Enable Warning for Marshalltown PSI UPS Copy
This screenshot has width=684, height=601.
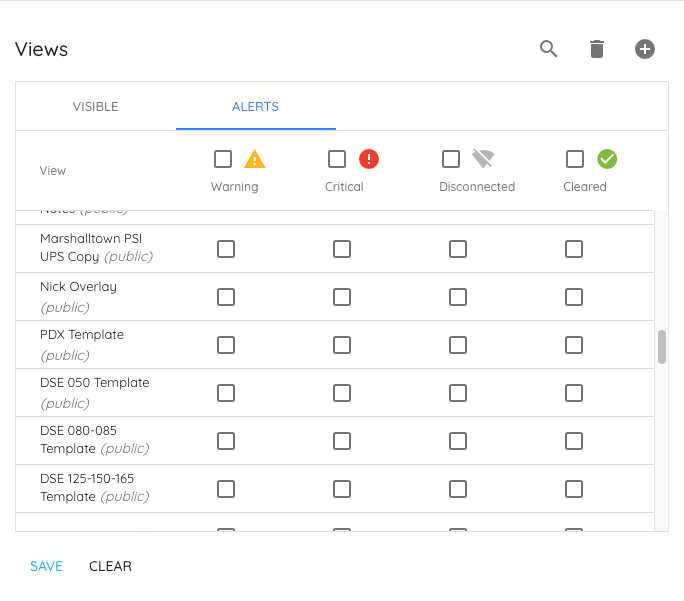pos(226,249)
